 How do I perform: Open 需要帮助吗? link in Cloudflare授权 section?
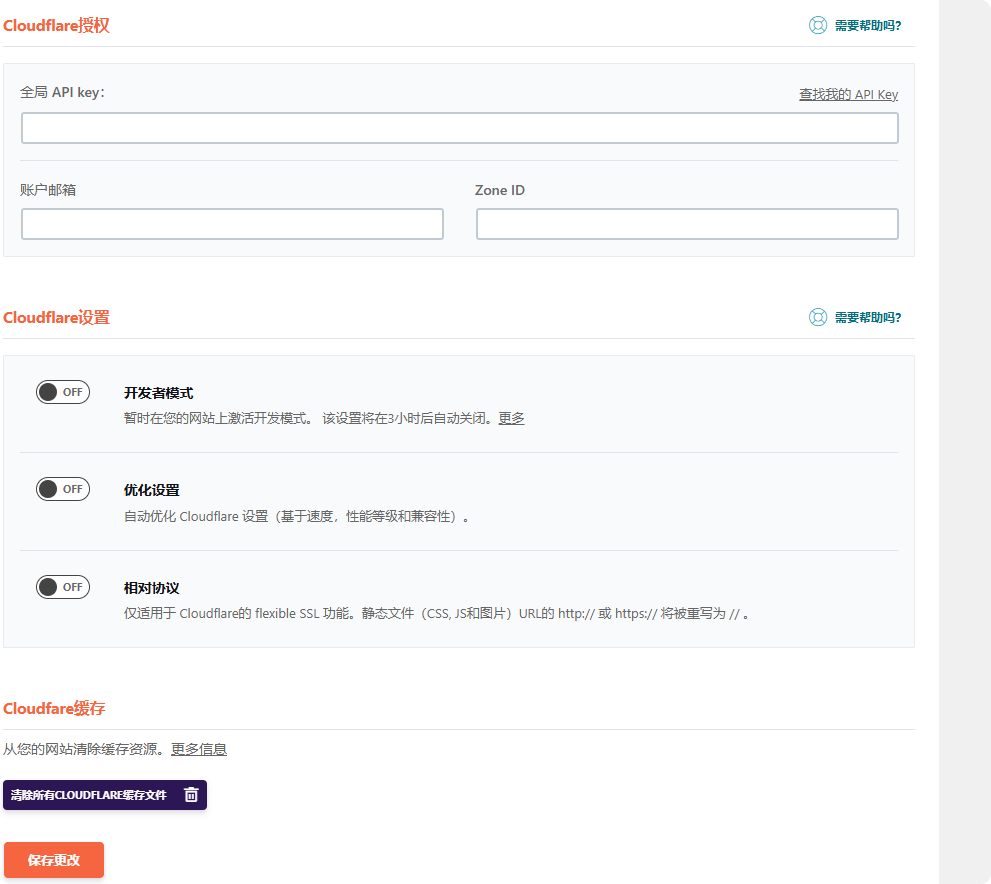tap(868, 25)
